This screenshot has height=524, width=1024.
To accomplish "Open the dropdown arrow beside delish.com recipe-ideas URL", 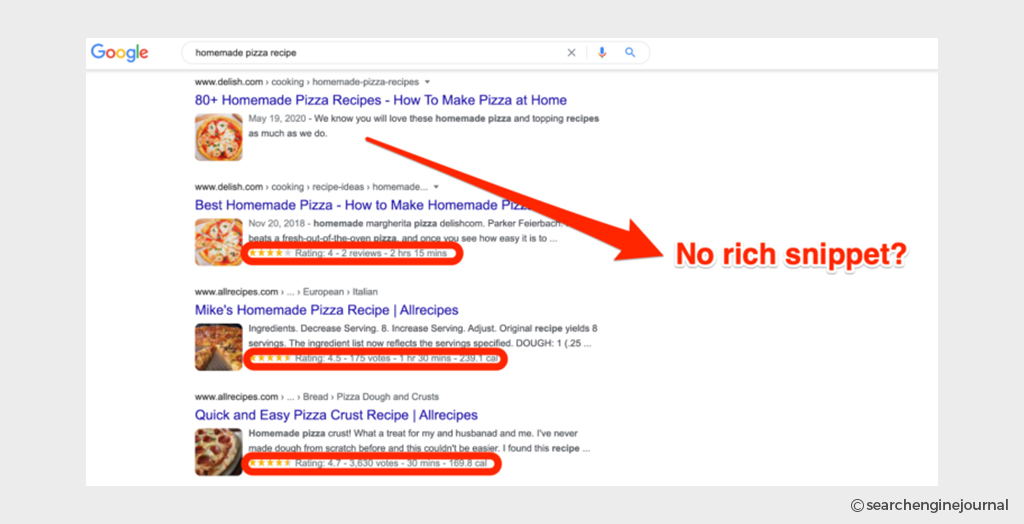I will click(x=436, y=187).
